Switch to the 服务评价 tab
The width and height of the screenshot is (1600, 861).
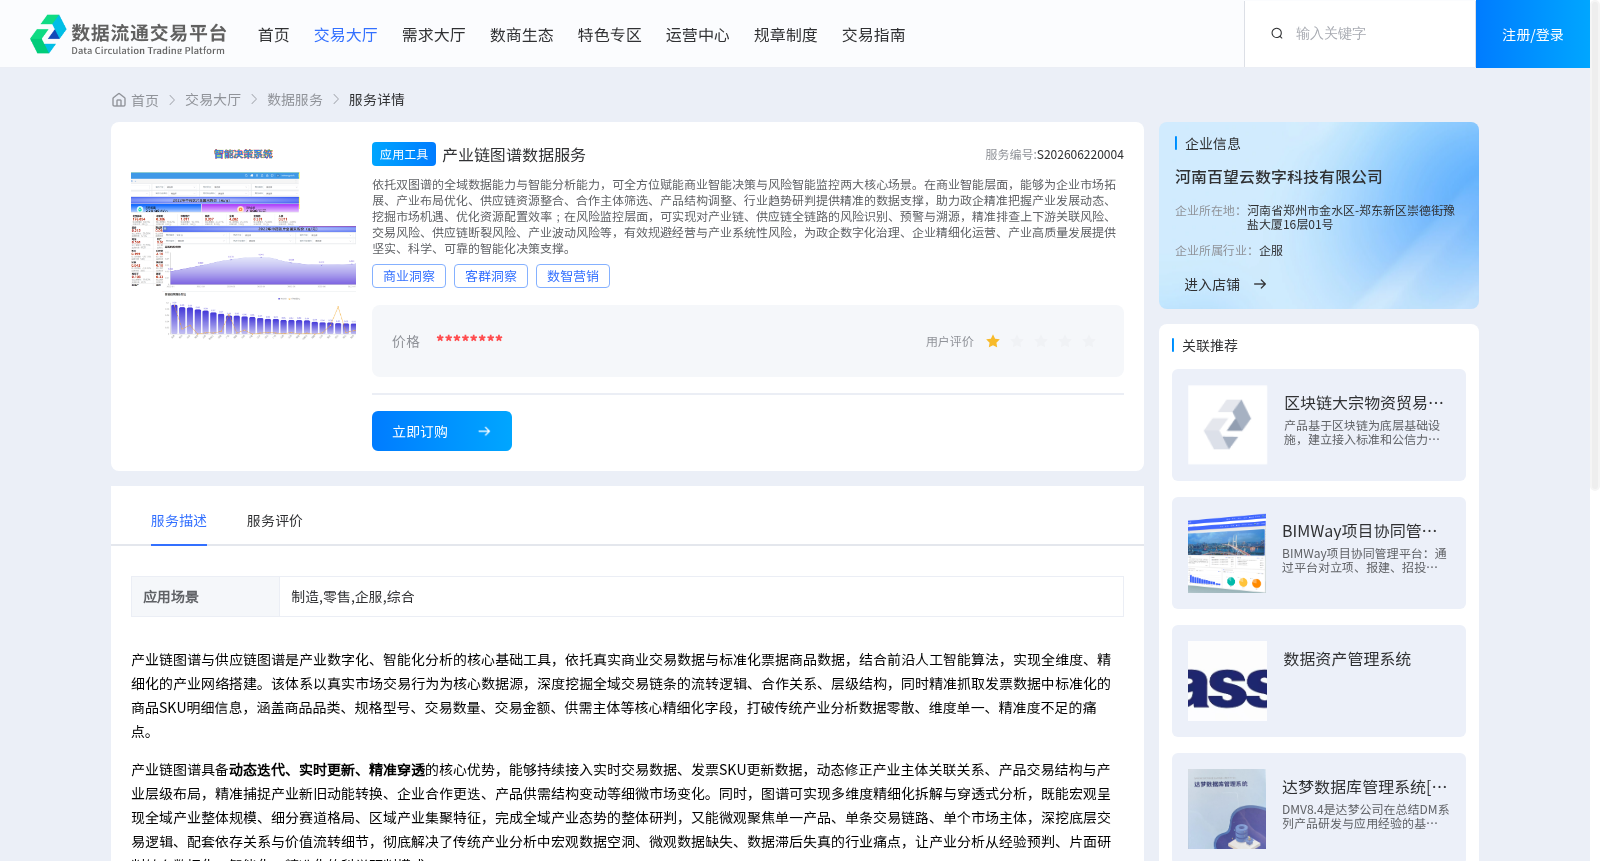[274, 521]
